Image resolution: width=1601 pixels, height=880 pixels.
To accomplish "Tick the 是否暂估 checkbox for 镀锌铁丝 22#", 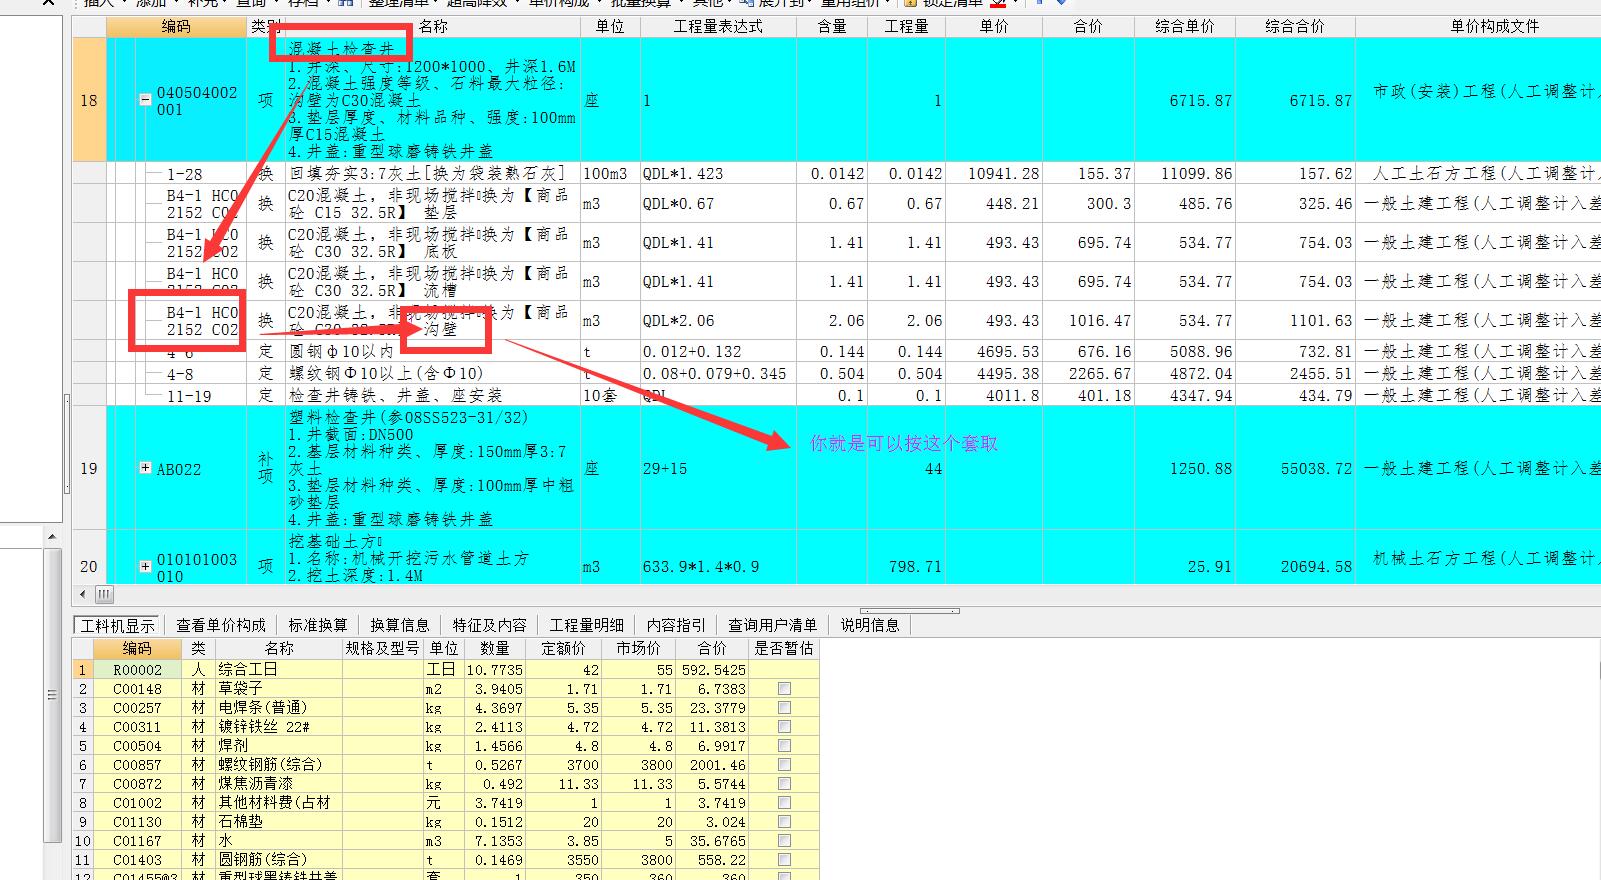I will (784, 727).
